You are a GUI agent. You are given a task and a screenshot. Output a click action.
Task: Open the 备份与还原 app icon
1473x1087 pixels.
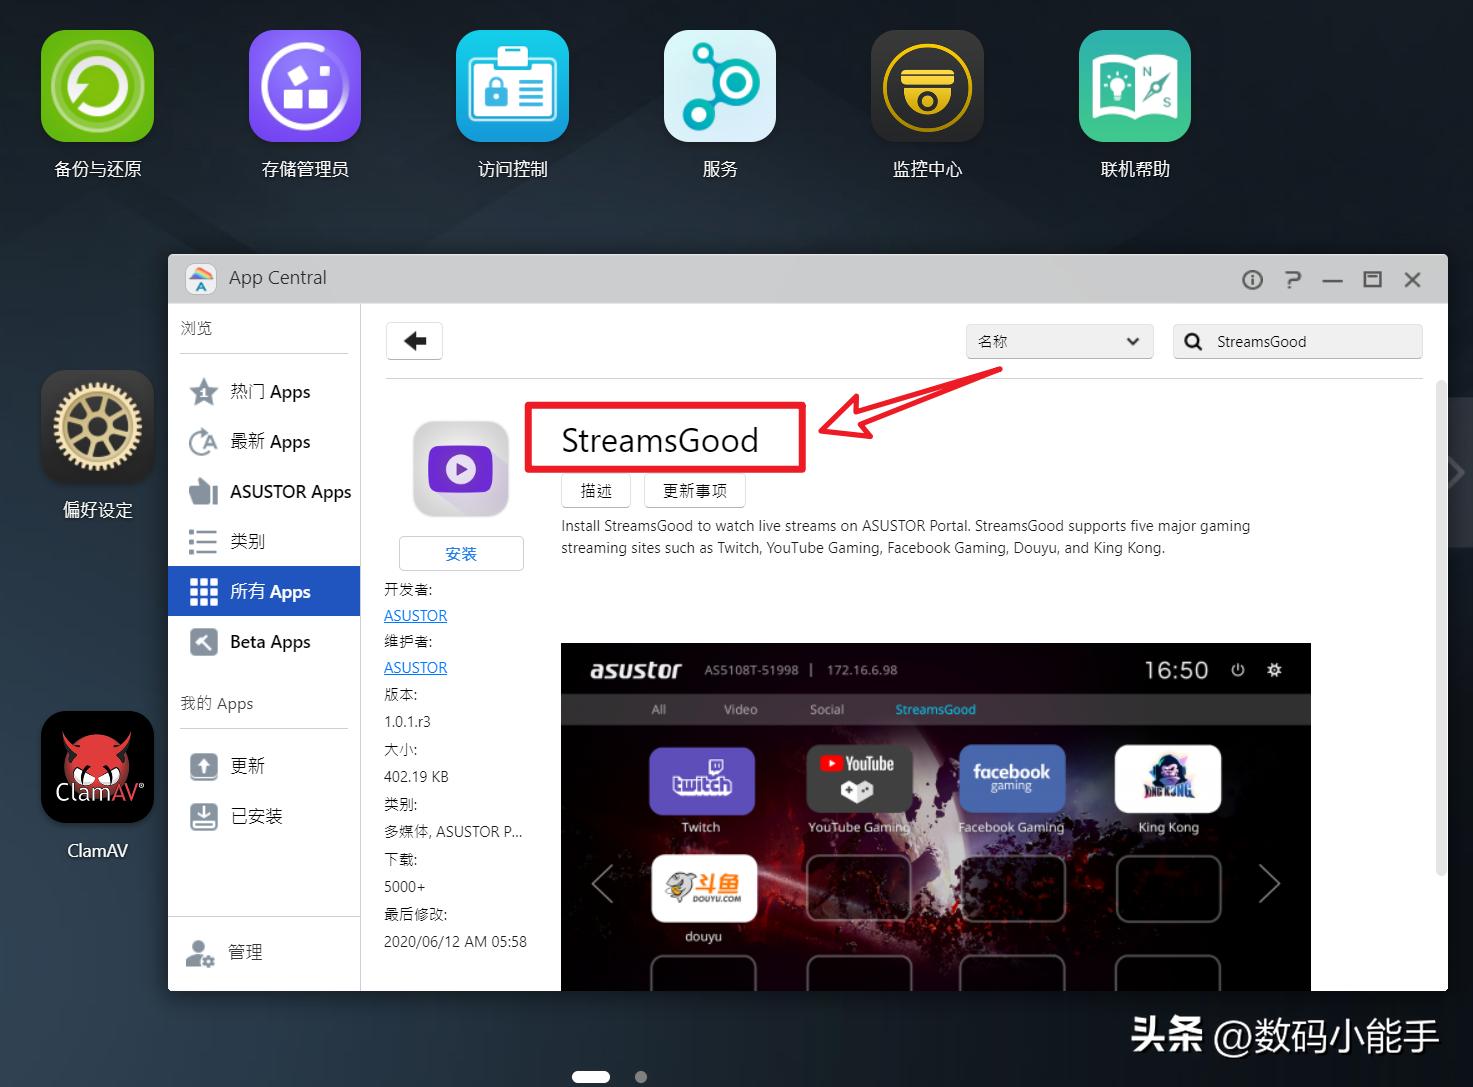(97, 86)
